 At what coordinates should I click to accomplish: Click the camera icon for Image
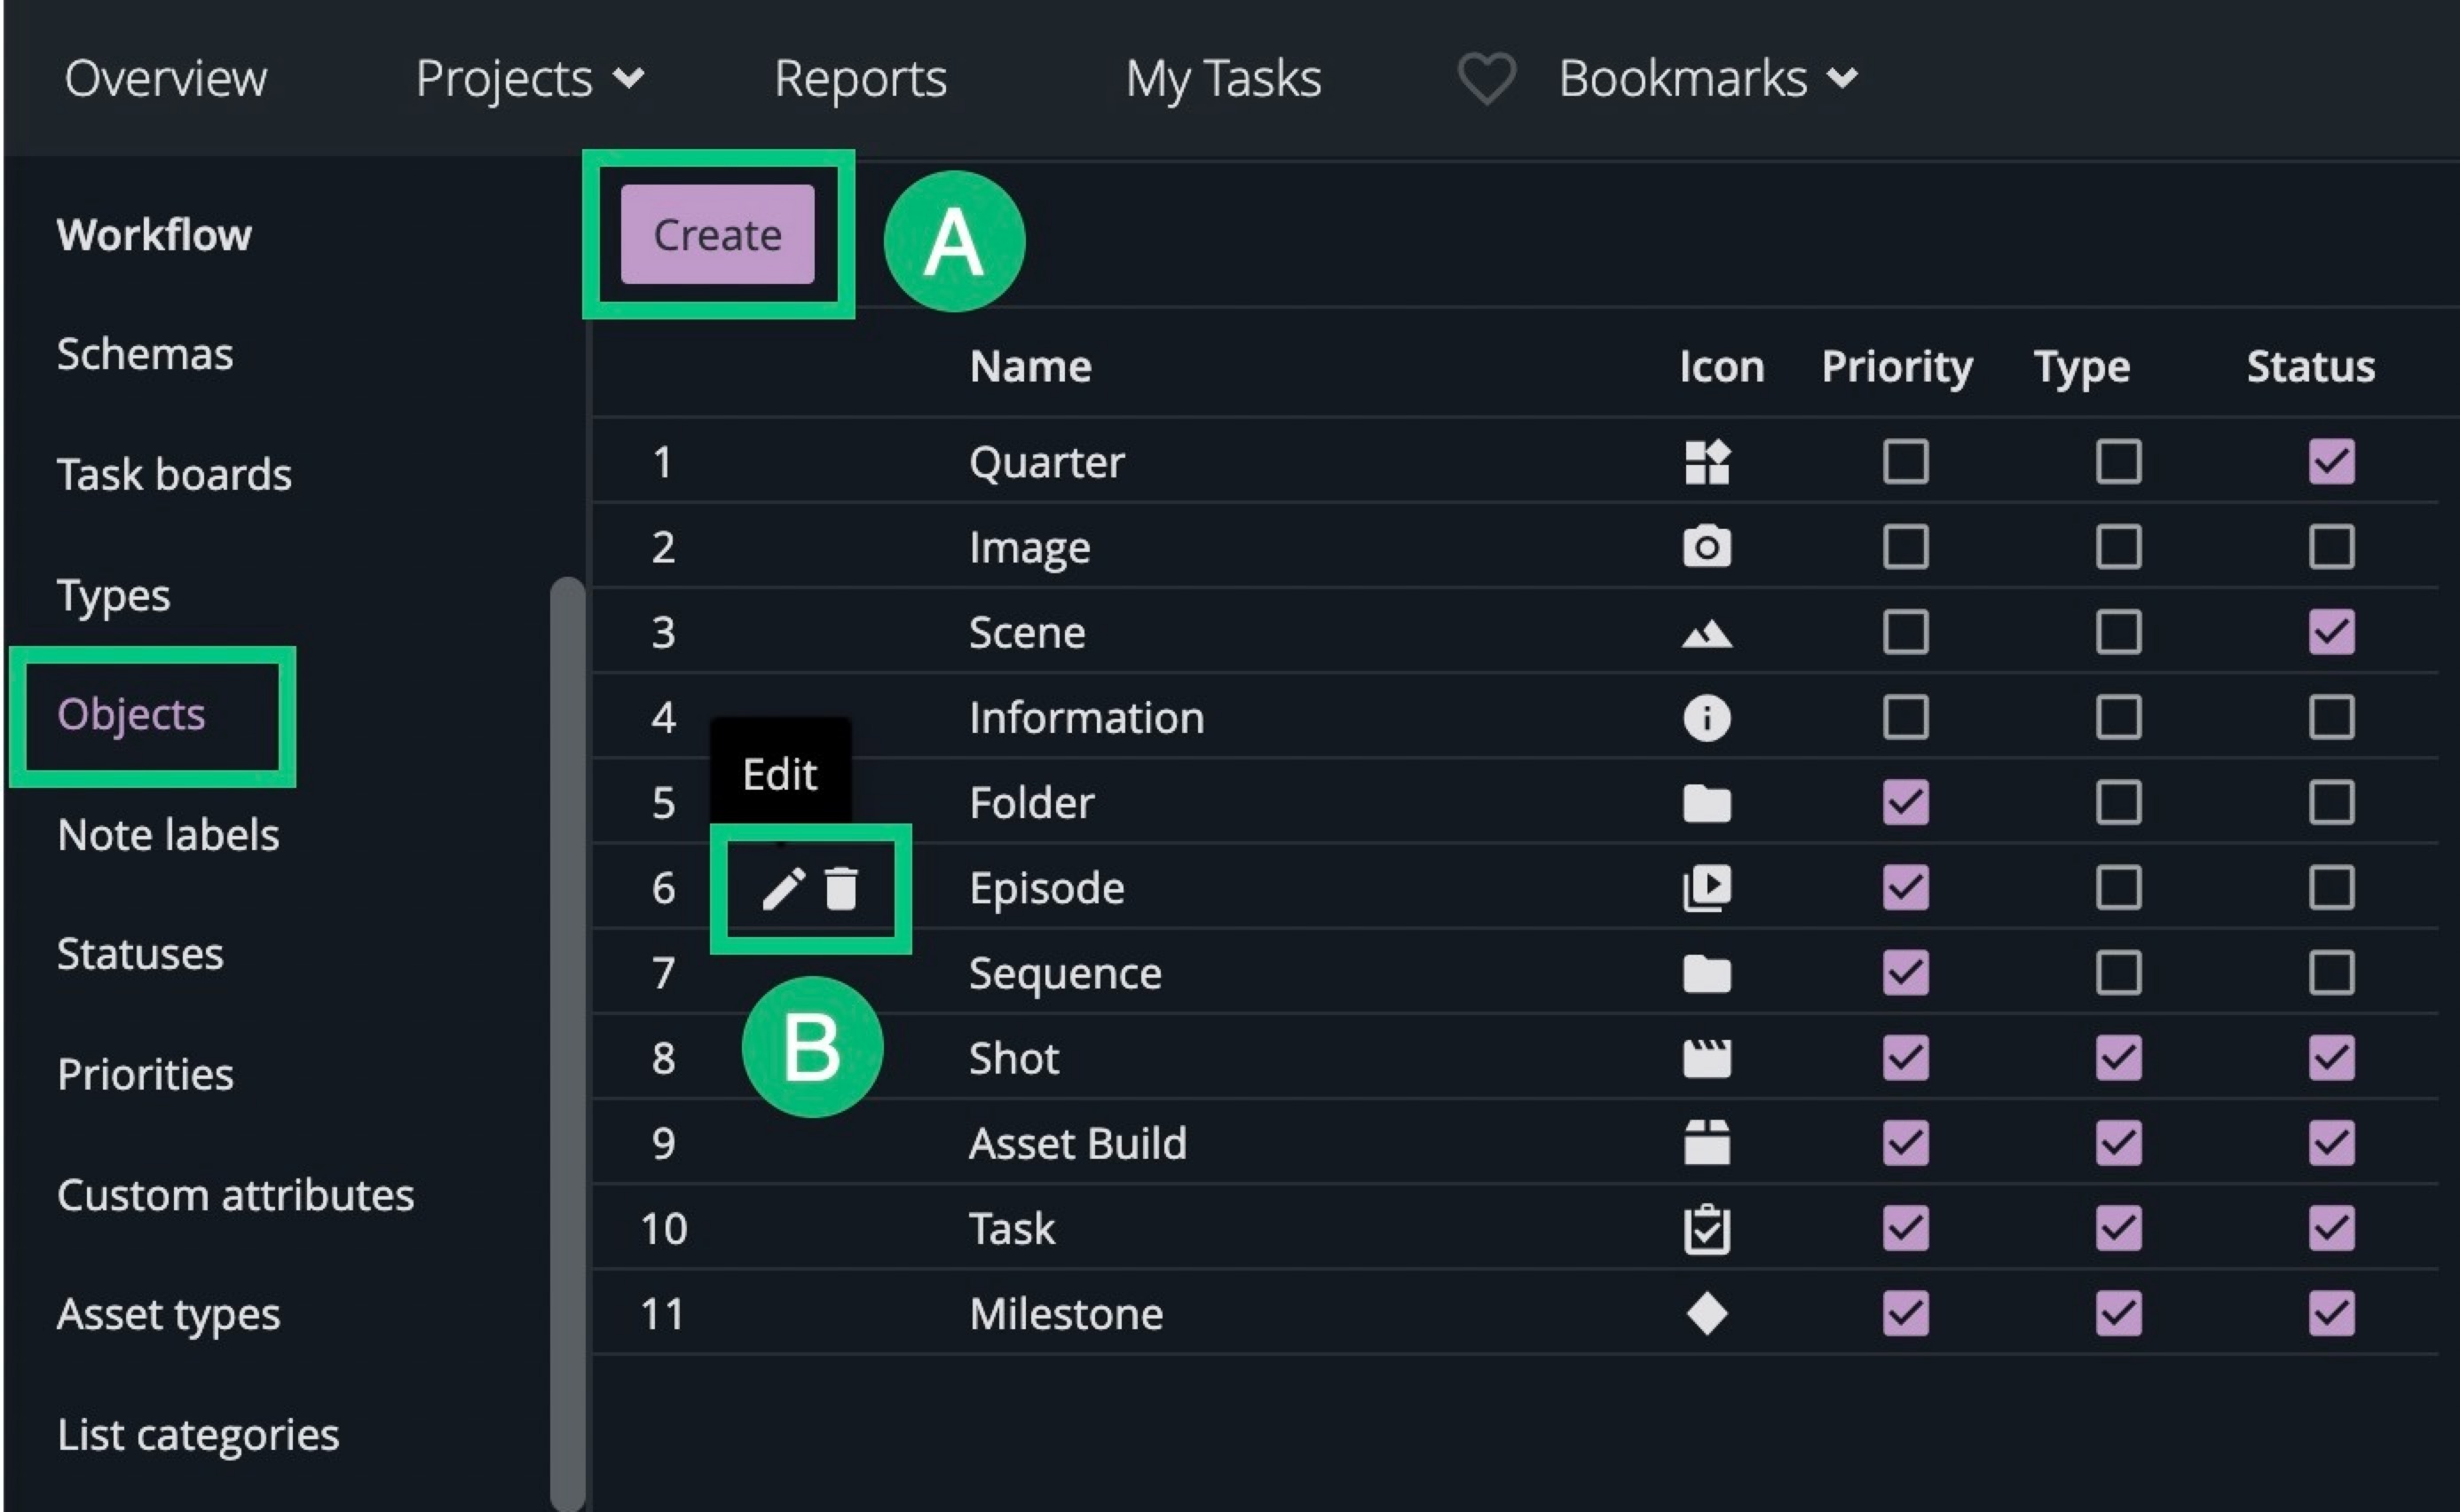point(1707,546)
